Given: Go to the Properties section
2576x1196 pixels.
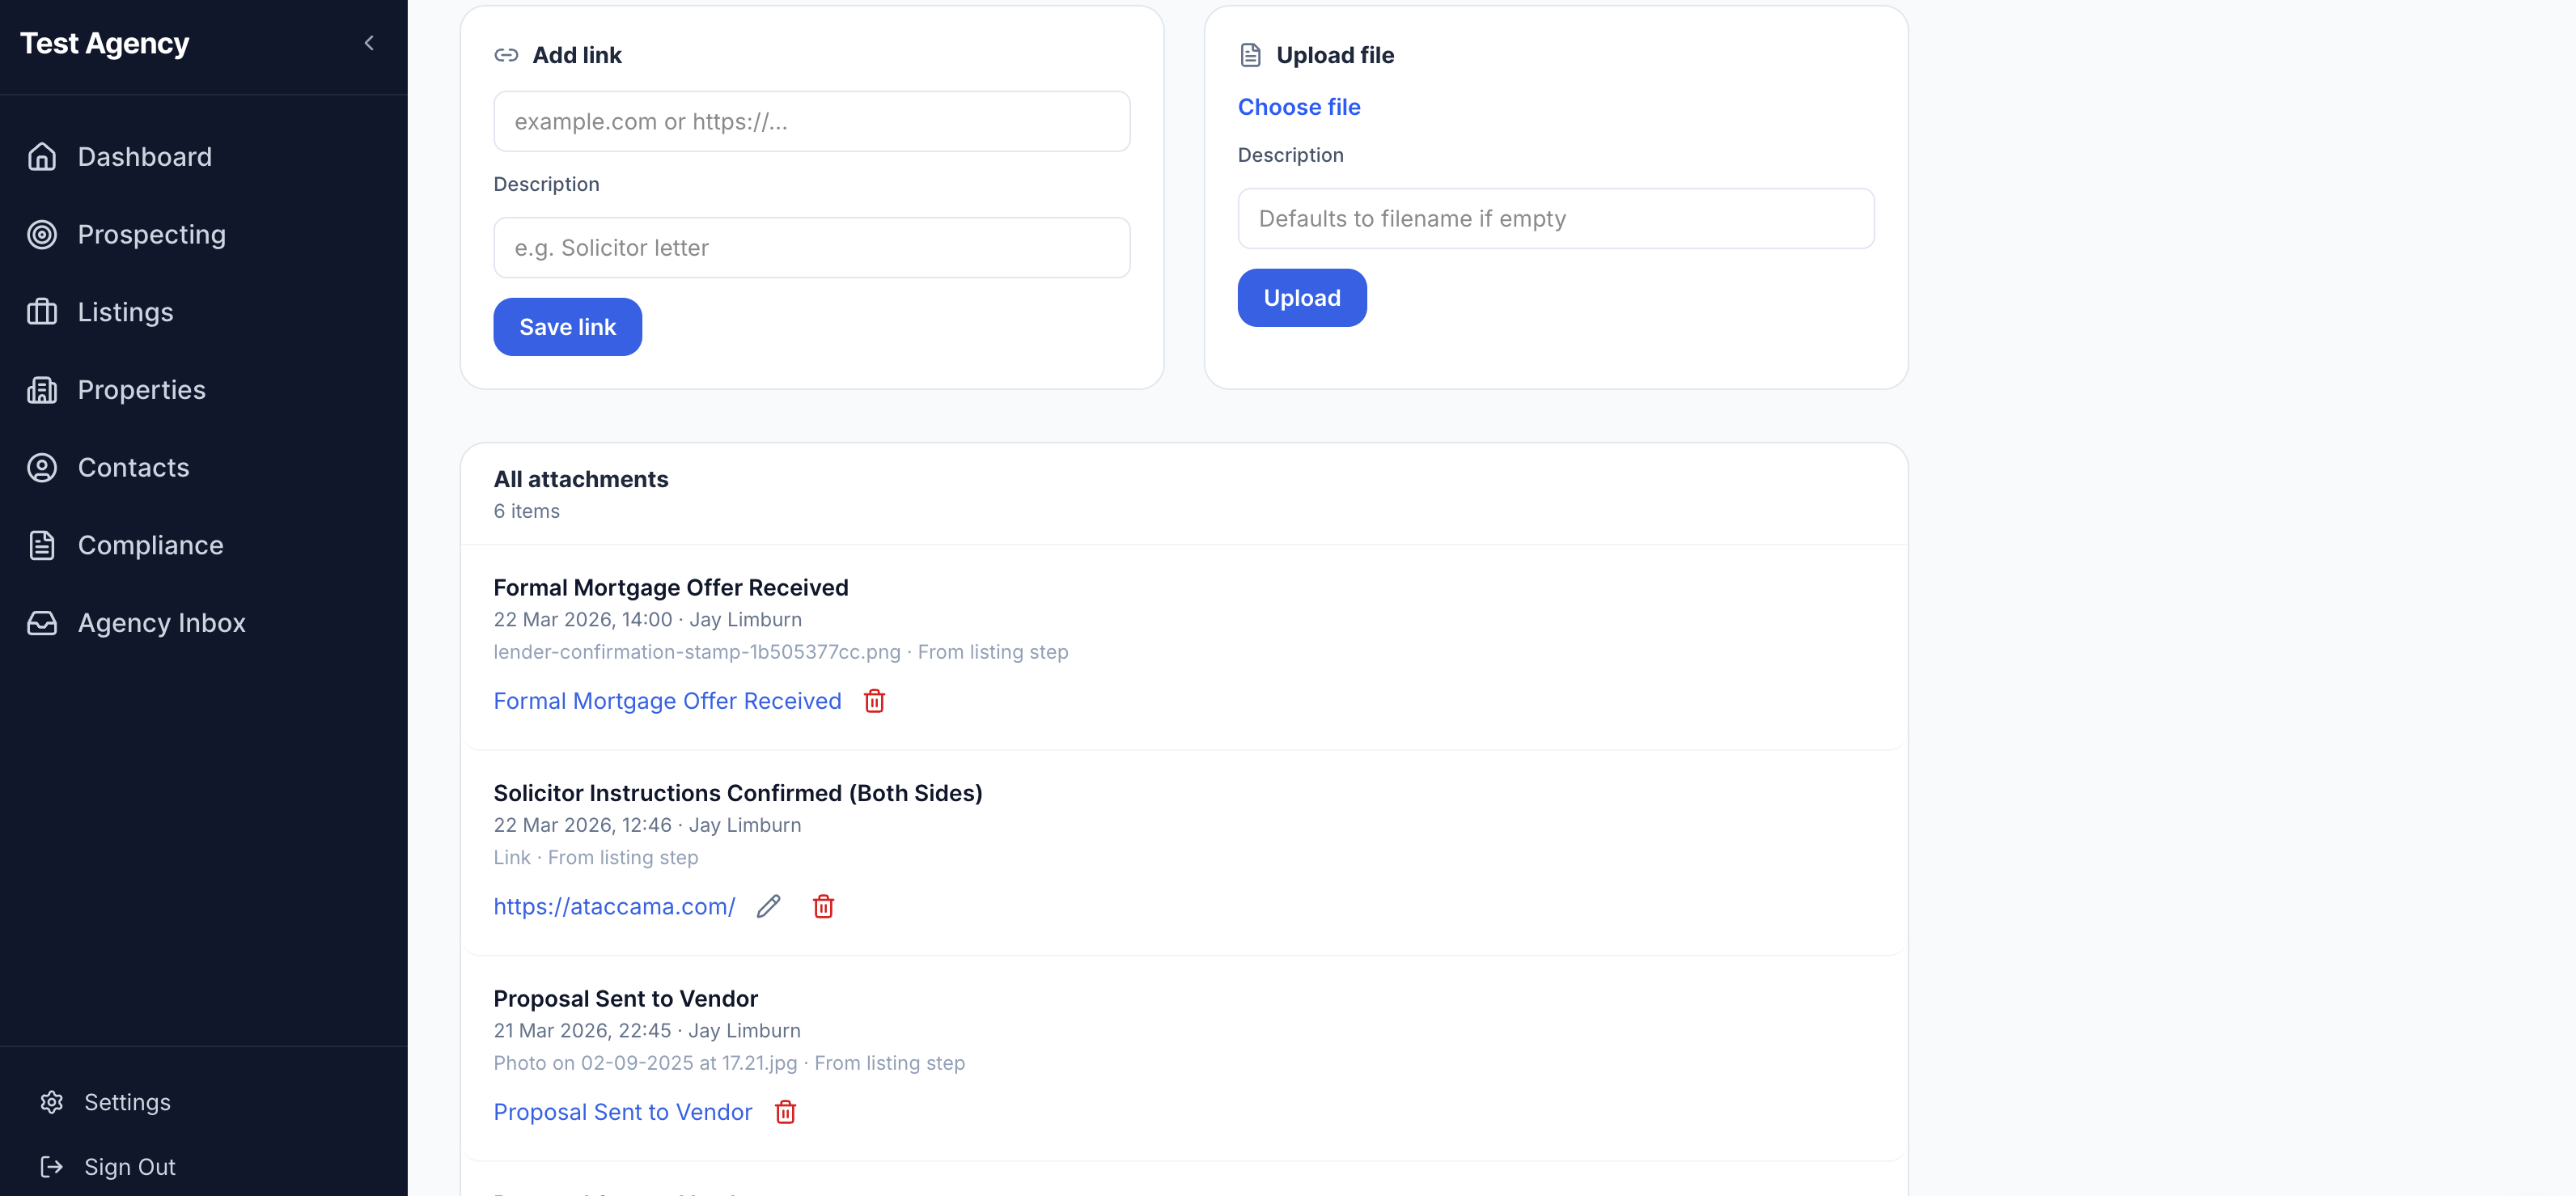Looking at the screenshot, I should pos(142,390).
